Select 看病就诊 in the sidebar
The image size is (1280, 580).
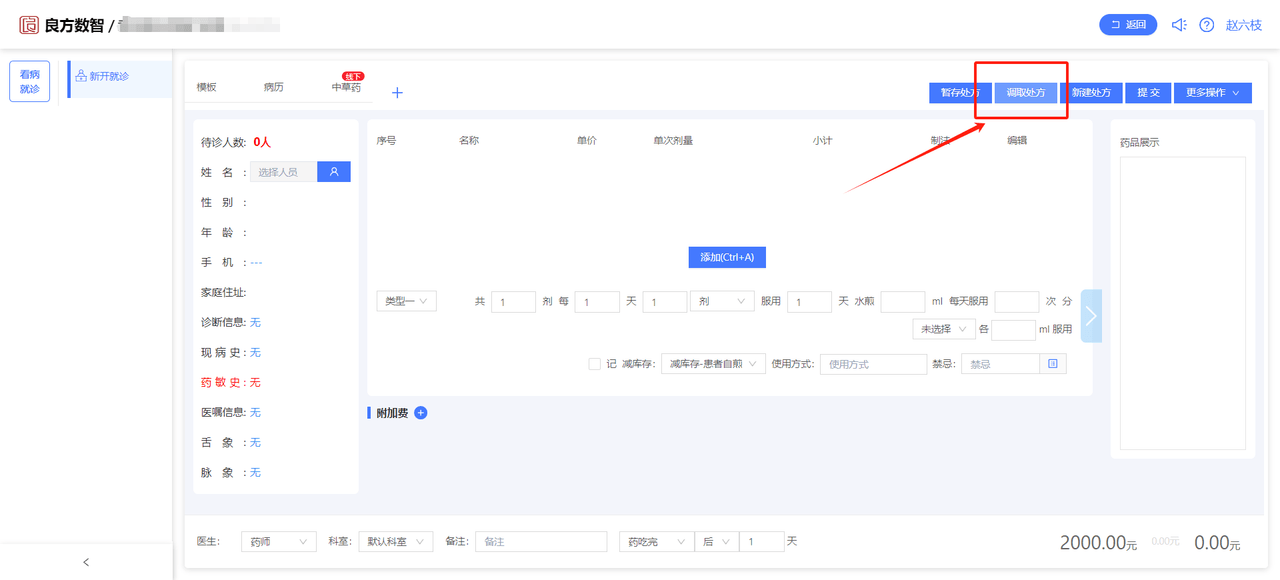pos(30,82)
